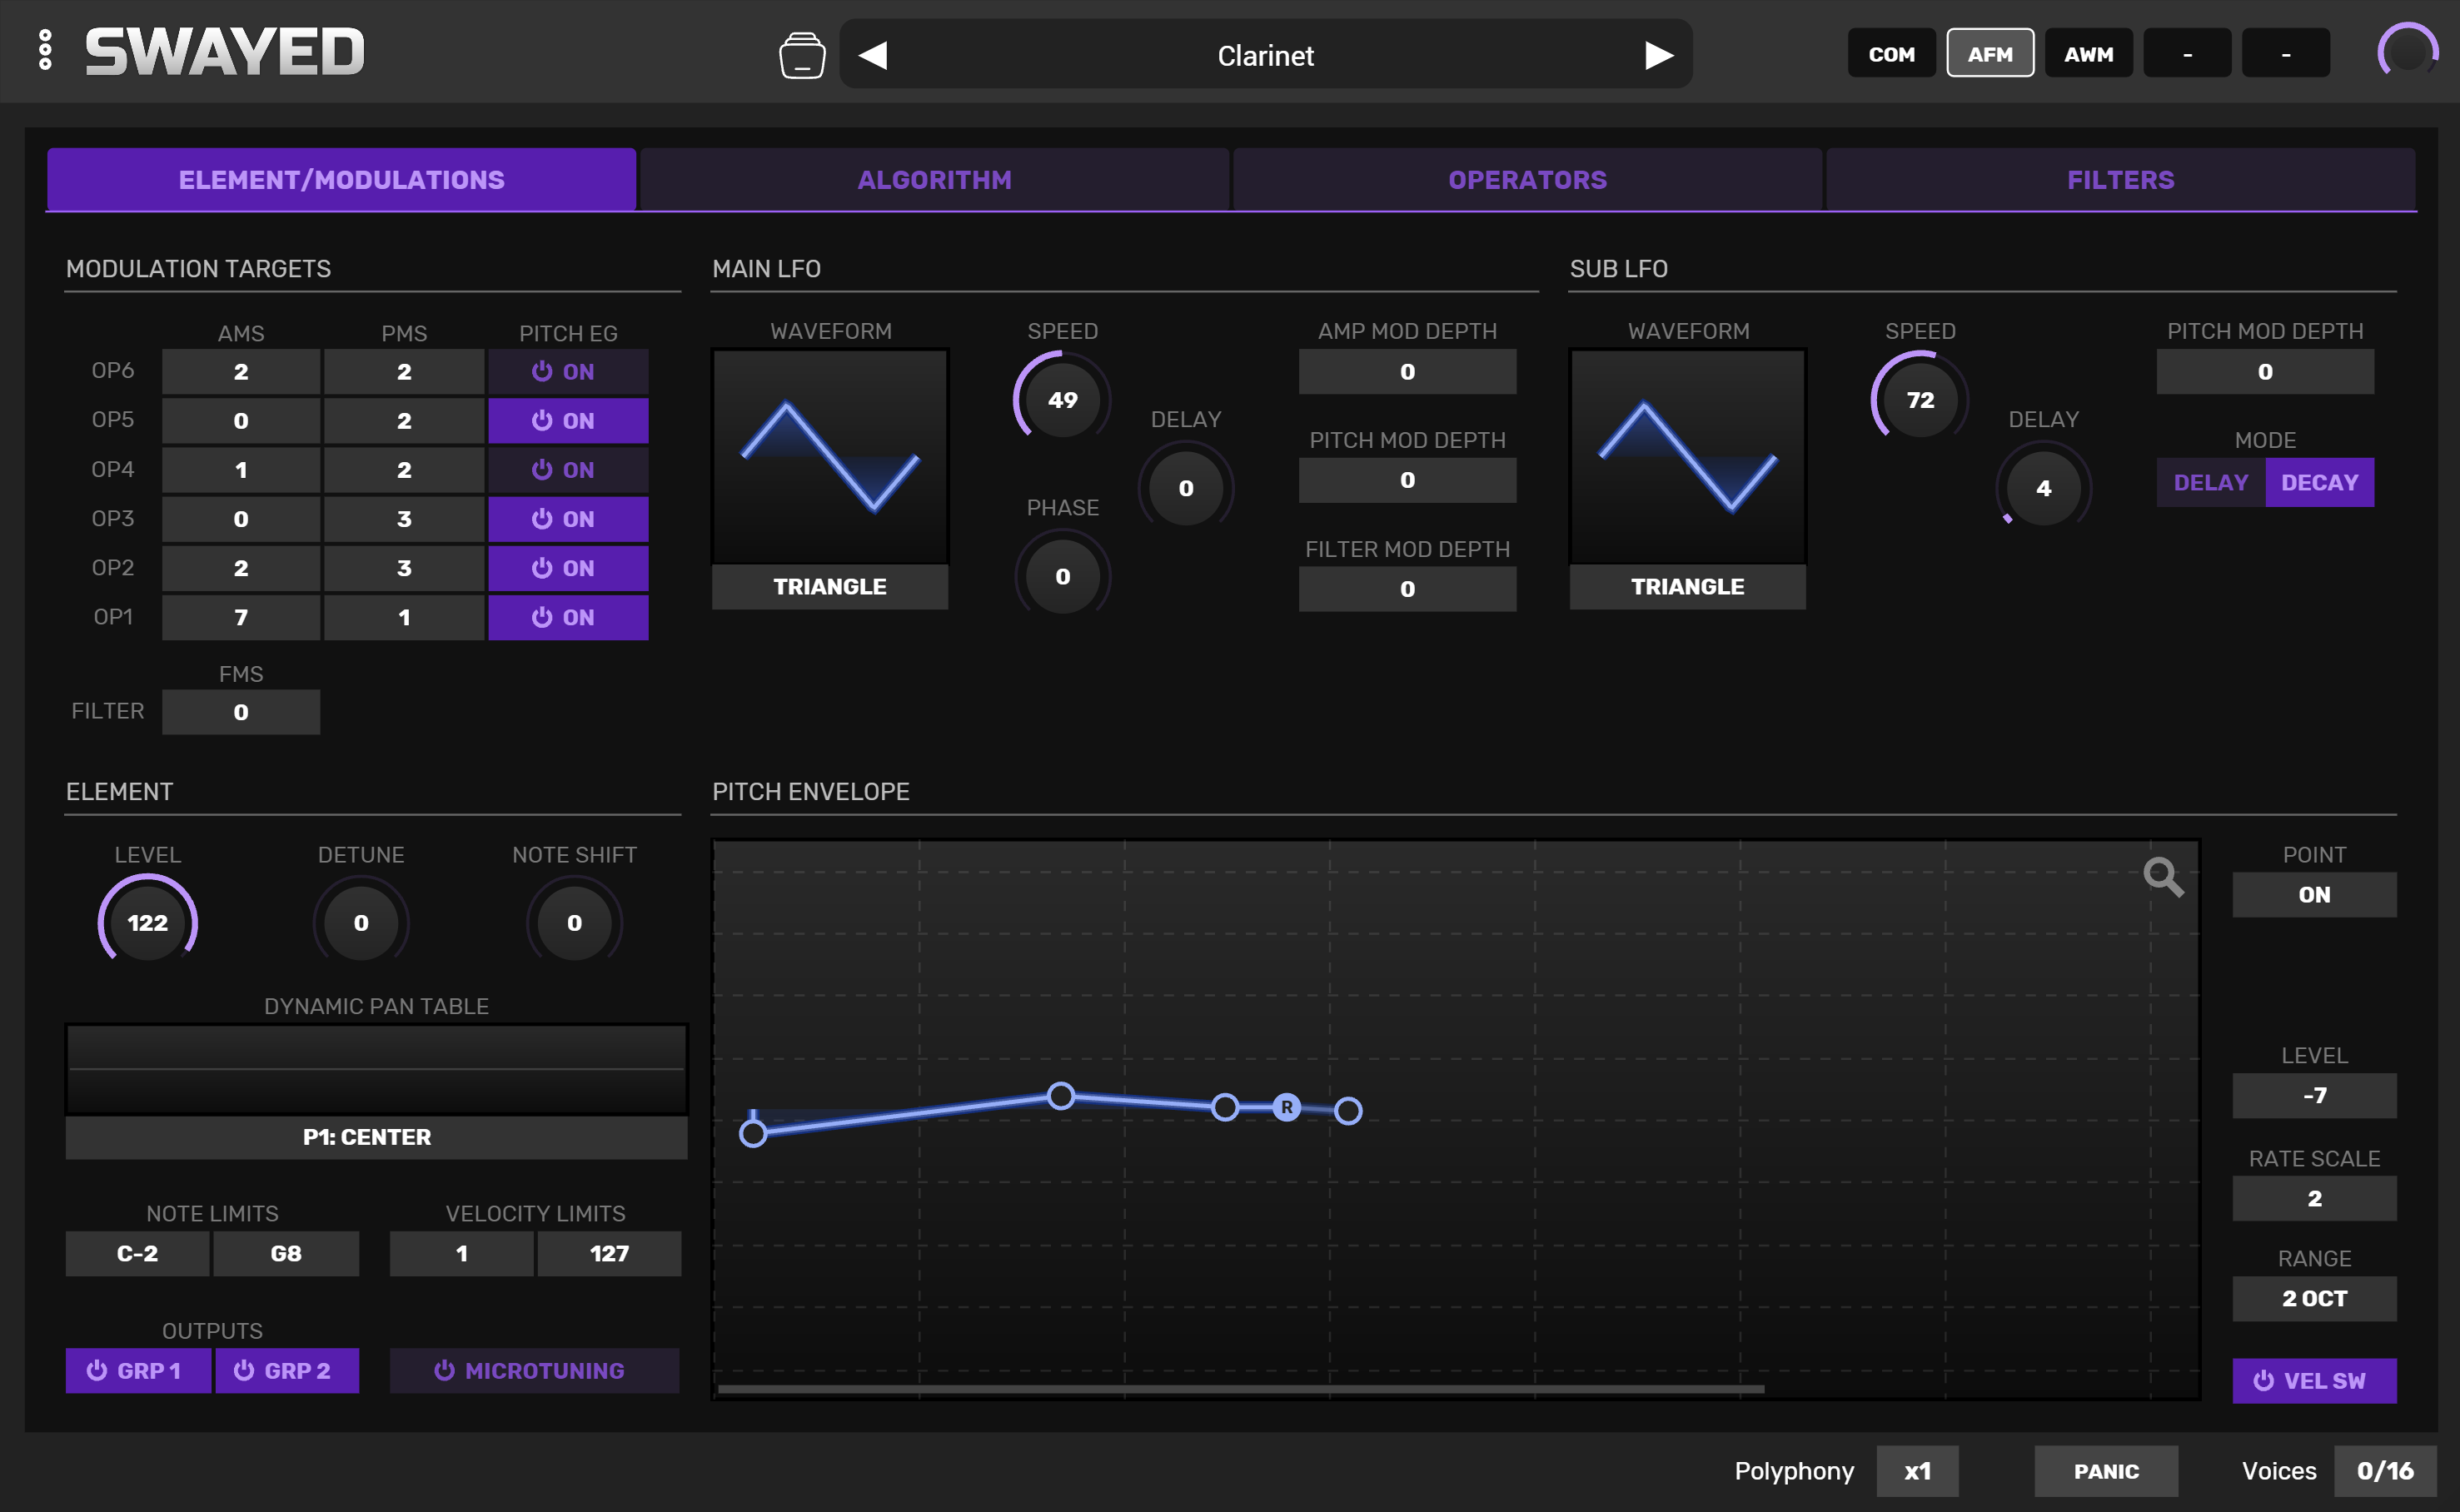
Task: Switch to the ALGORITHM tab
Action: pos(934,180)
